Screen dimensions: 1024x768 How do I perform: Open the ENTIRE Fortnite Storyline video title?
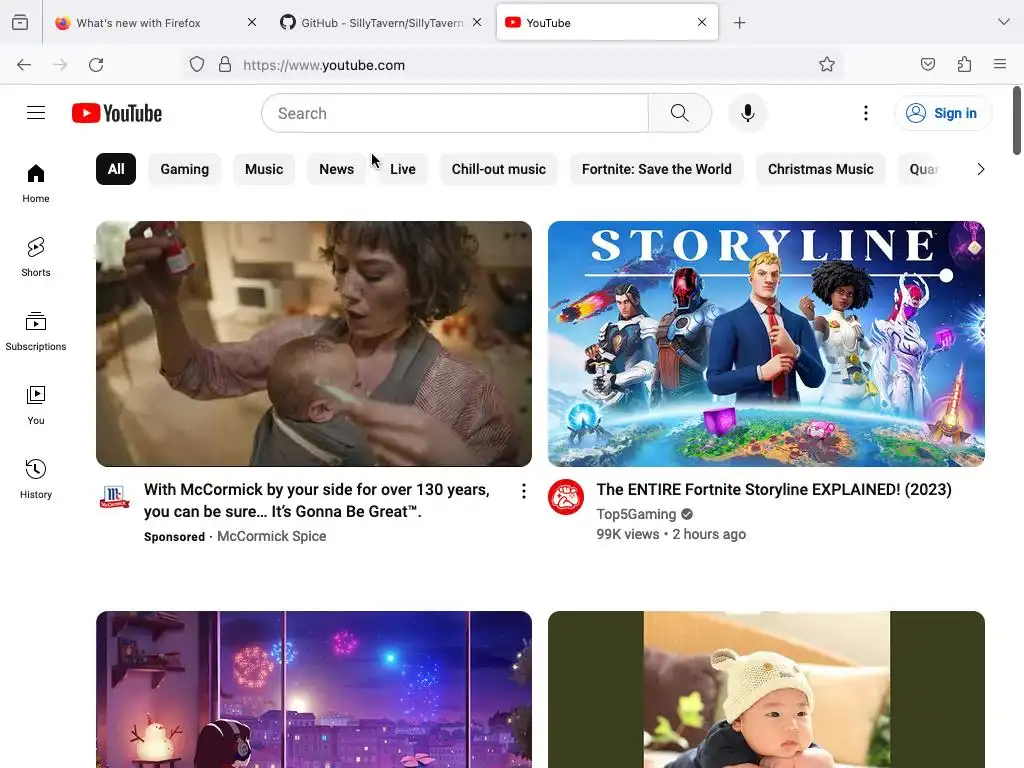pyautogui.click(x=774, y=490)
